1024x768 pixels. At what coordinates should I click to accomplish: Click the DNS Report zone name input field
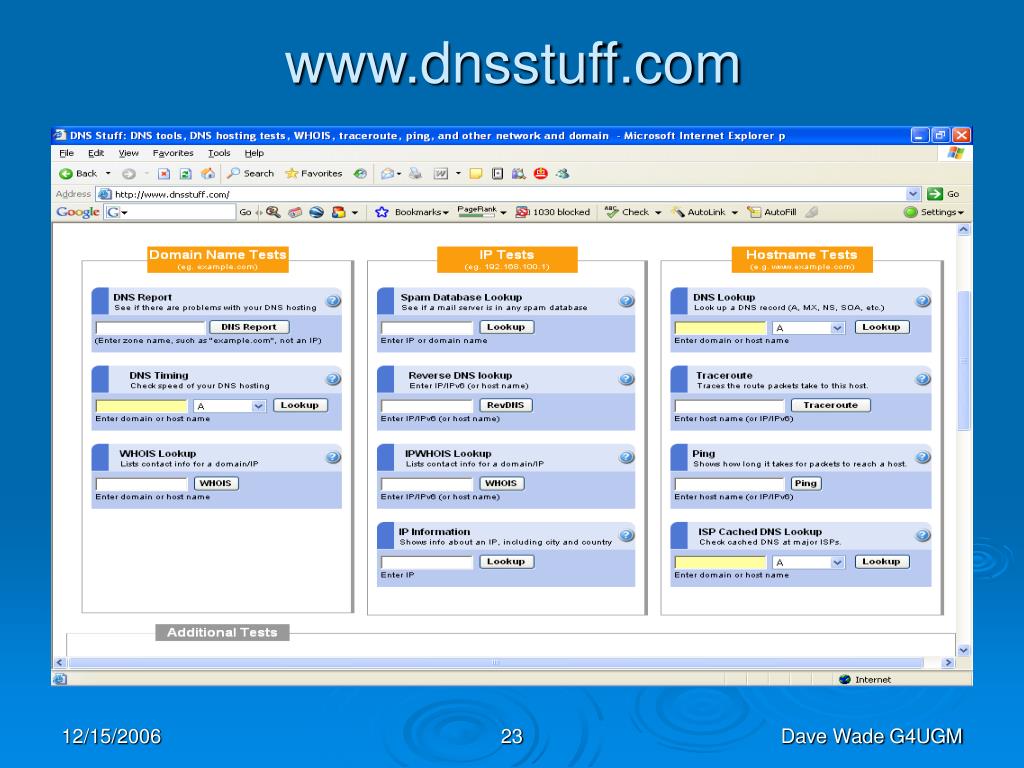point(151,328)
